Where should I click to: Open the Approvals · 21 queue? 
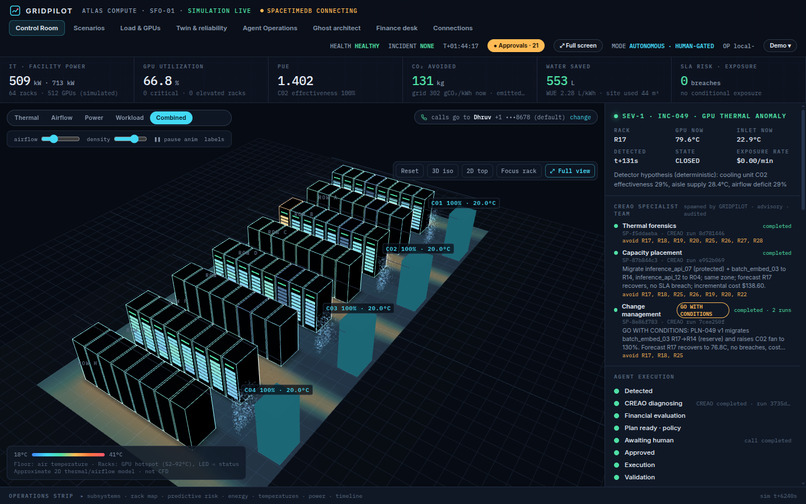click(516, 46)
